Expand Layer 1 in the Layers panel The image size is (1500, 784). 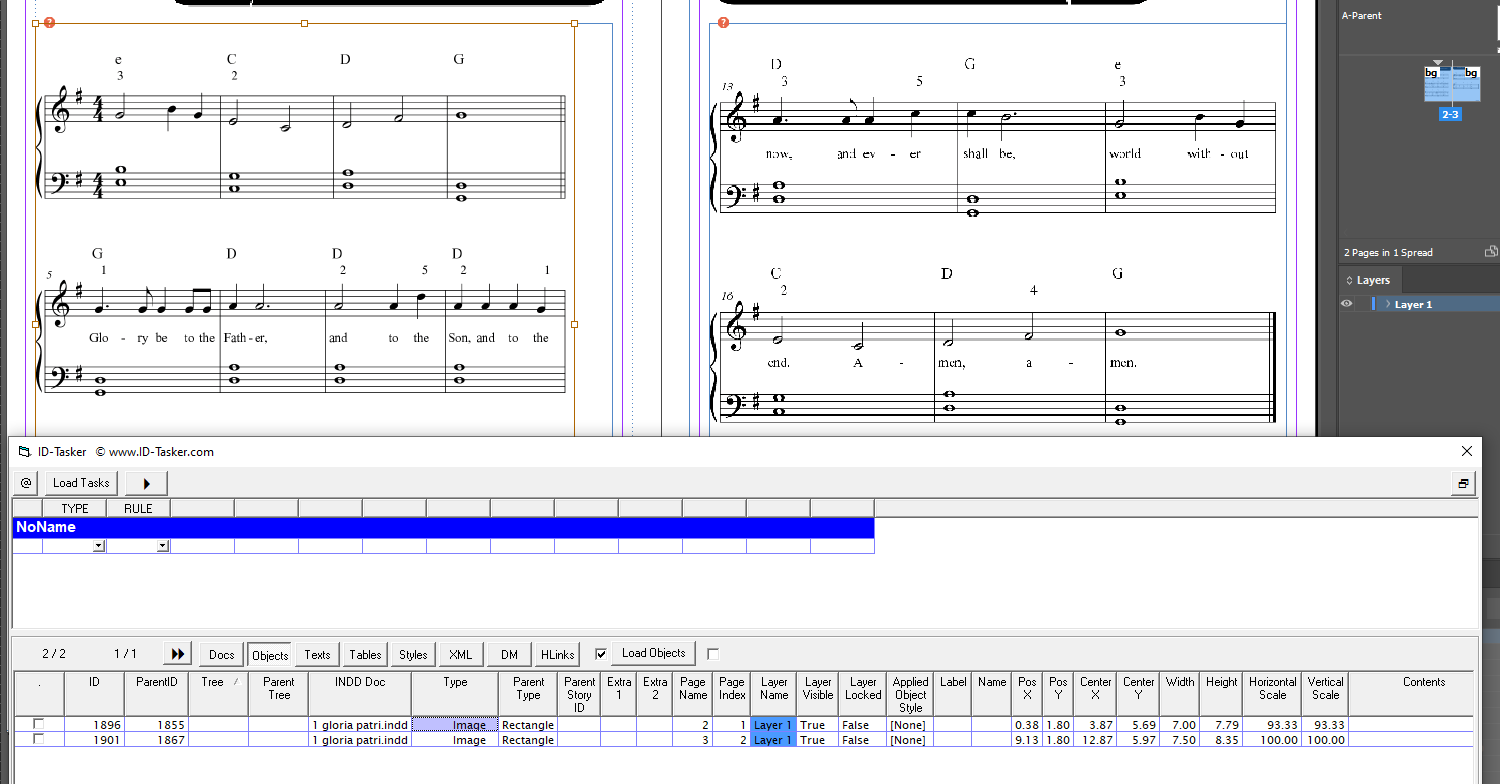[1390, 303]
